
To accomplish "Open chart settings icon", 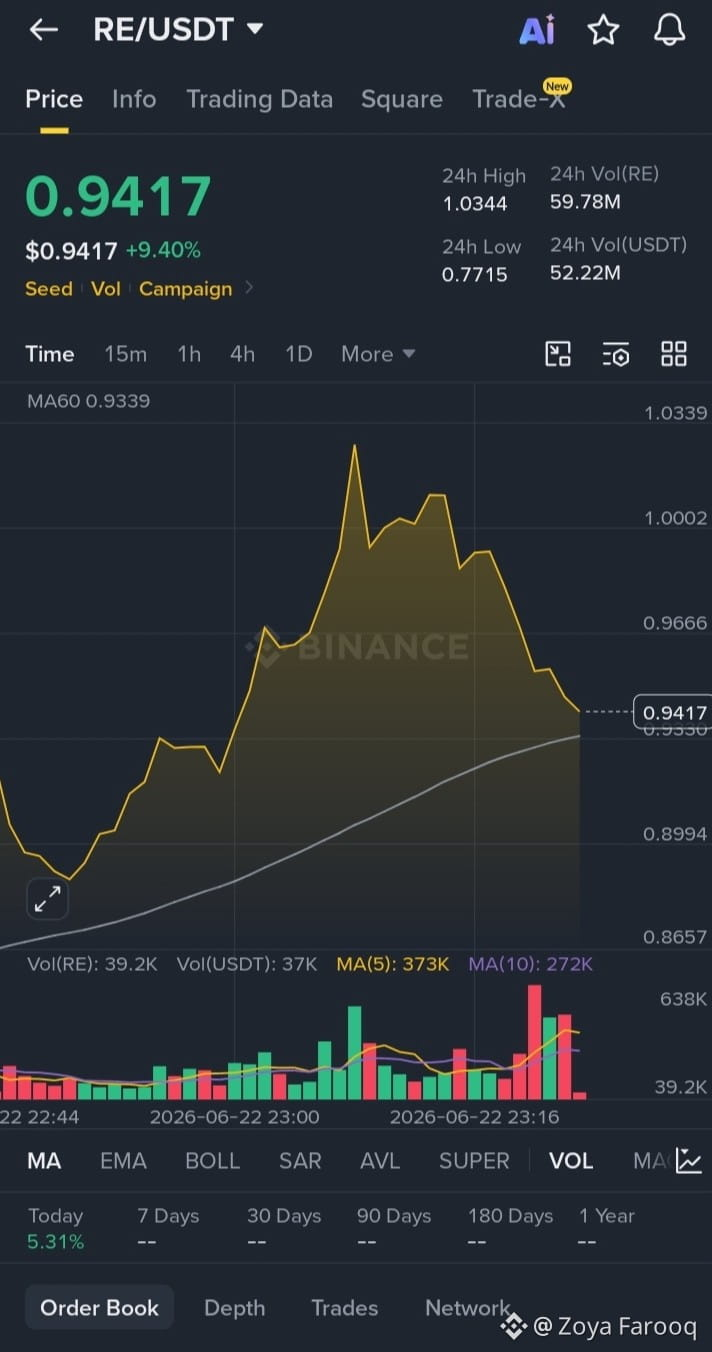I will (x=616, y=353).
